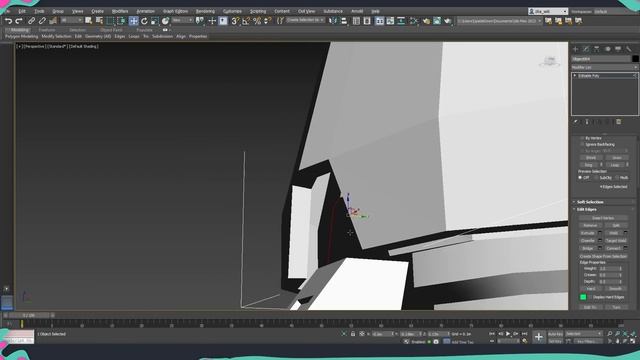Click the Bridge button

click(x=588, y=248)
